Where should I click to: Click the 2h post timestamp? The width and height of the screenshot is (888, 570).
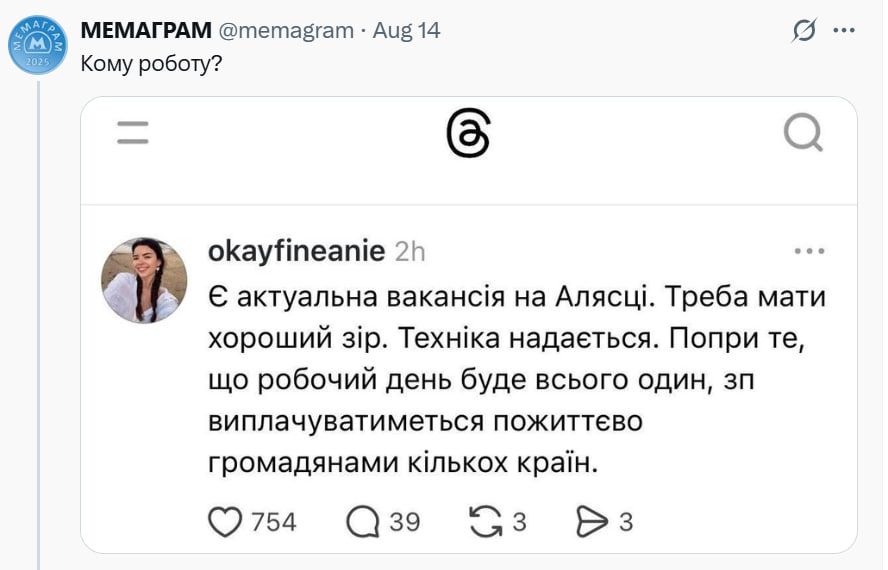[410, 252]
